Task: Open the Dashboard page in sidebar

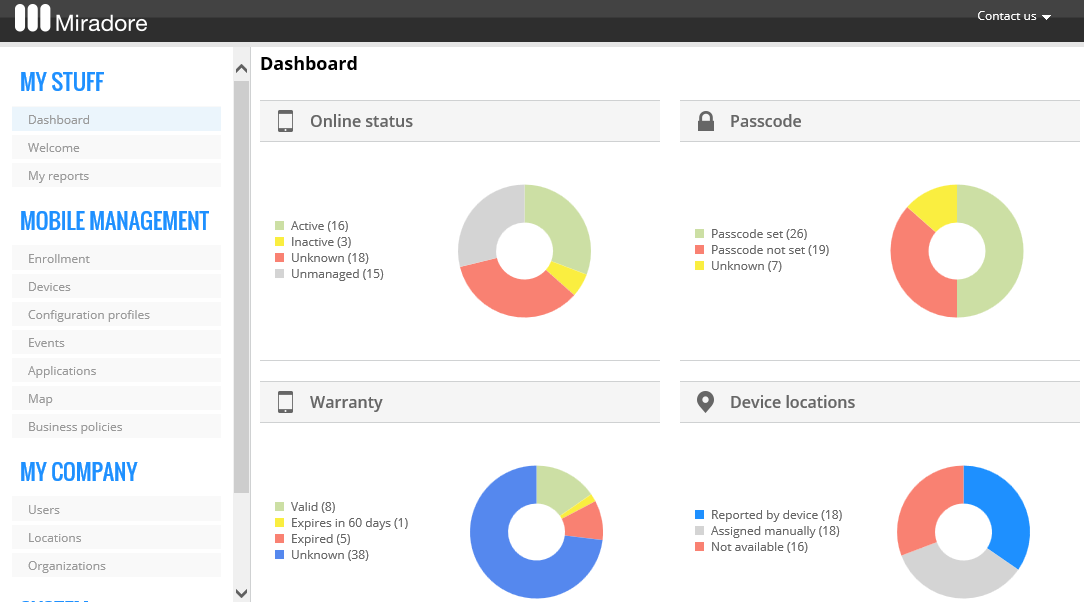Action: [59, 120]
